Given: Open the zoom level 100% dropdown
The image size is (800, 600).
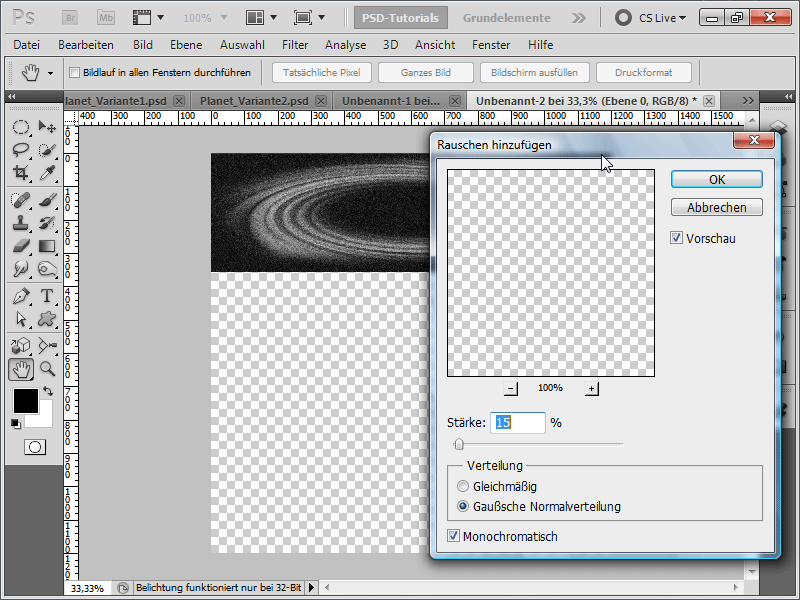Looking at the screenshot, I should [x=223, y=18].
